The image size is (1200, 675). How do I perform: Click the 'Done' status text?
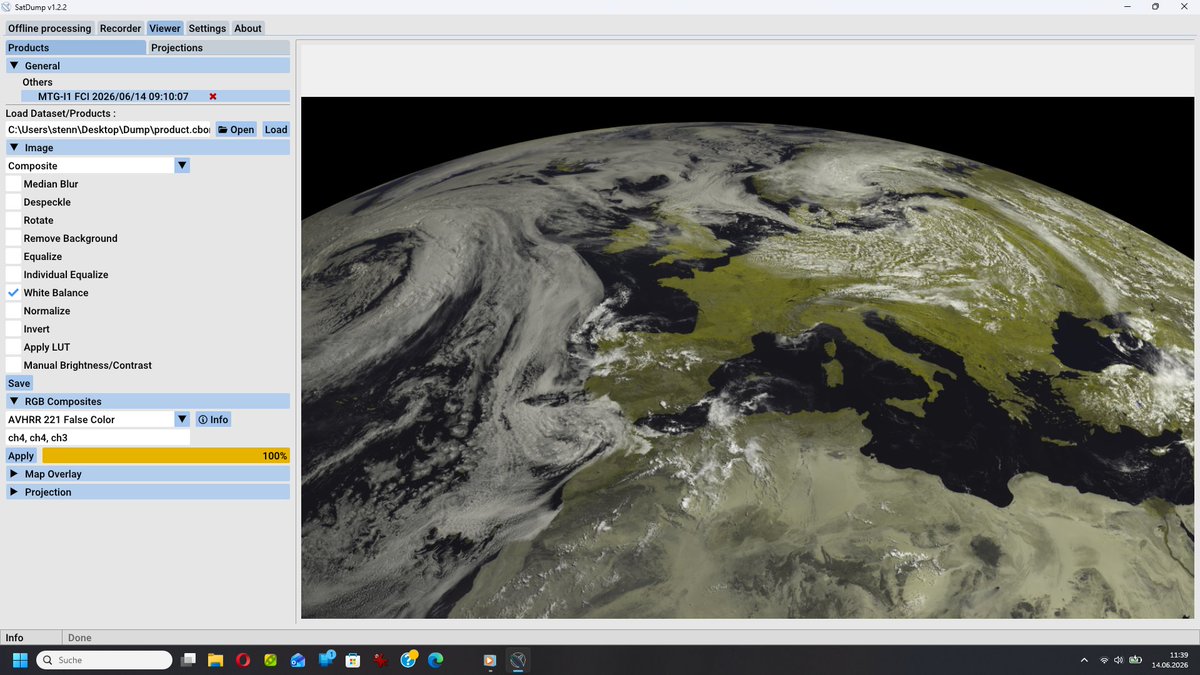[79, 638]
